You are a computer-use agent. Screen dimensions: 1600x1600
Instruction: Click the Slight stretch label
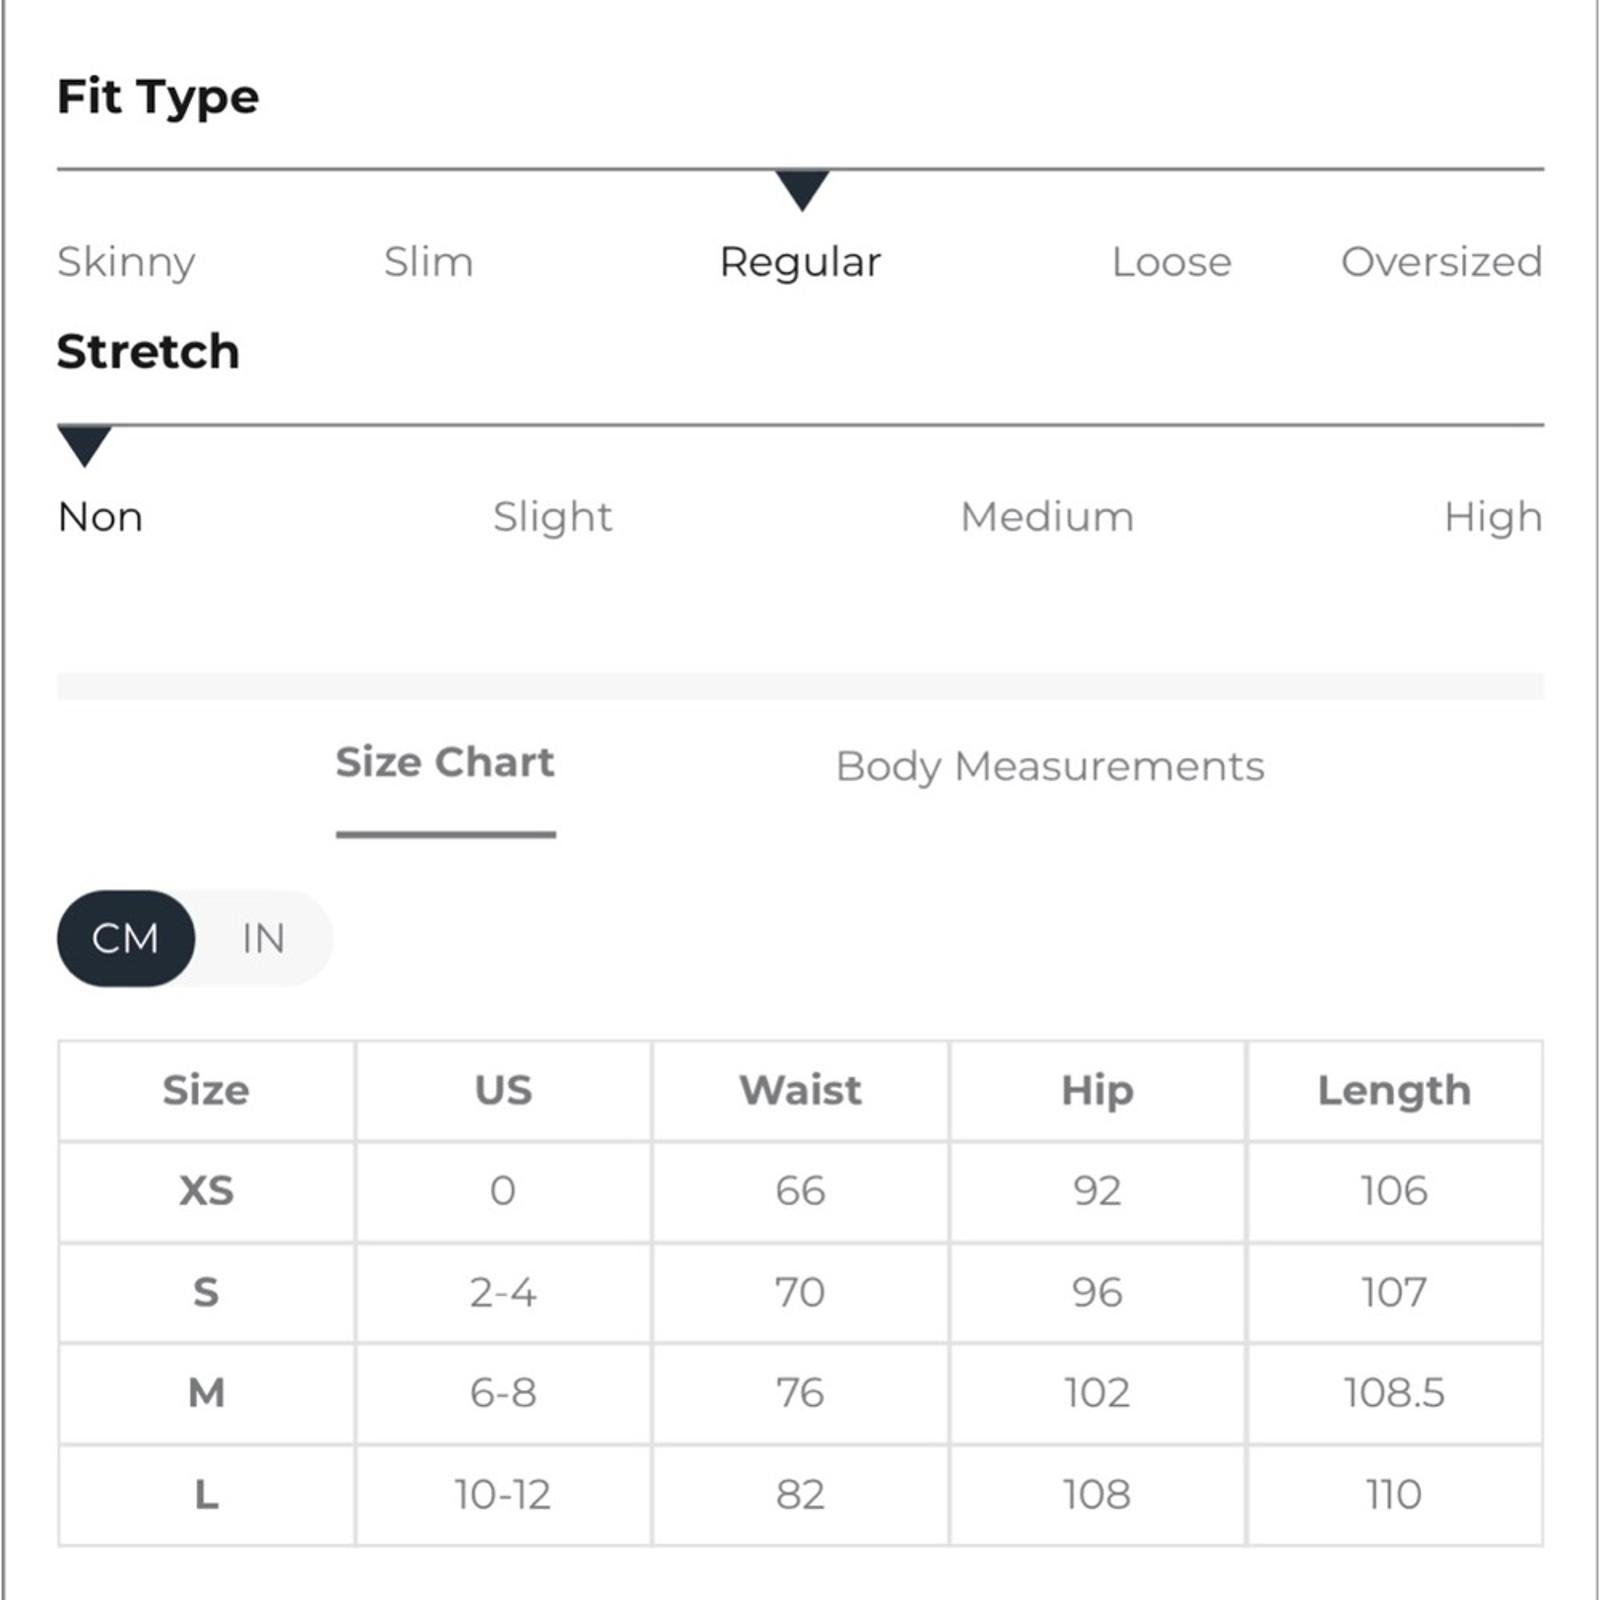[553, 518]
